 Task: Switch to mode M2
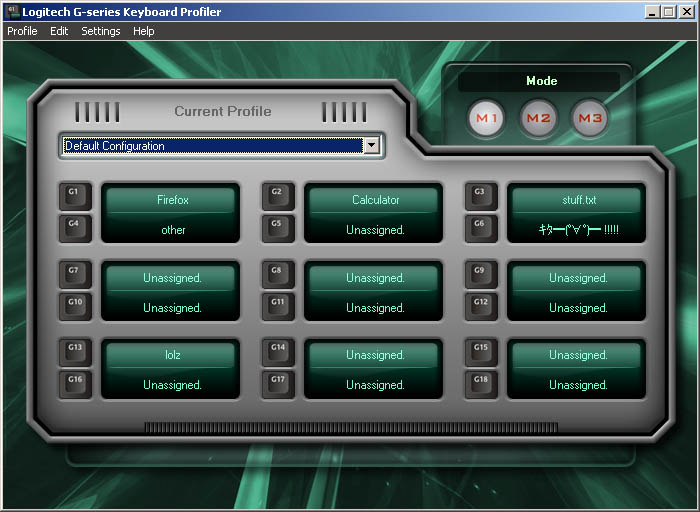pyautogui.click(x=538, y=118)
